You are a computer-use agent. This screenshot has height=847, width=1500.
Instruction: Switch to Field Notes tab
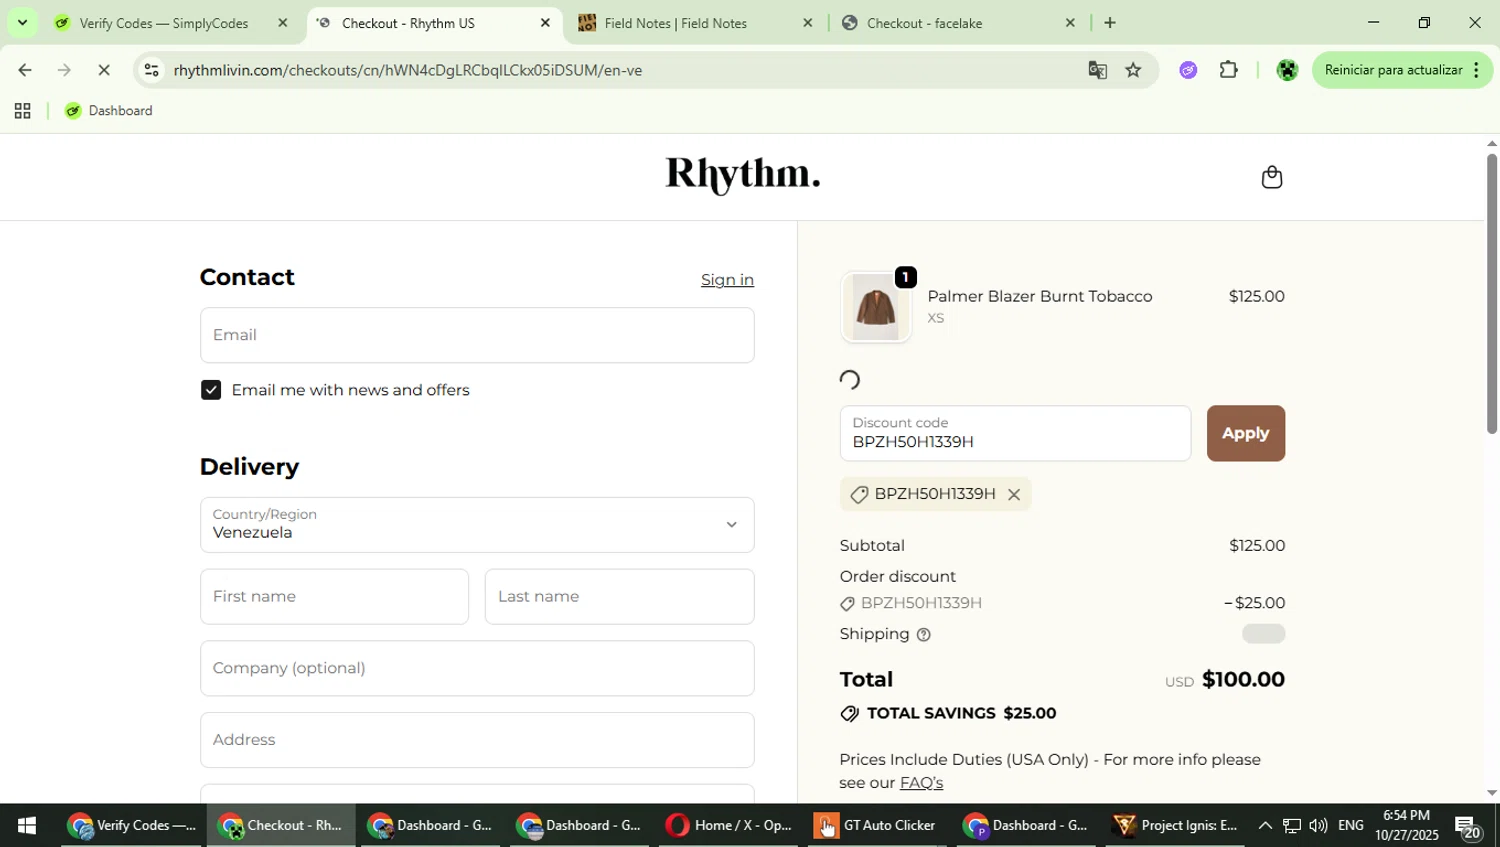pyautogui.click(x=695, y=22)
